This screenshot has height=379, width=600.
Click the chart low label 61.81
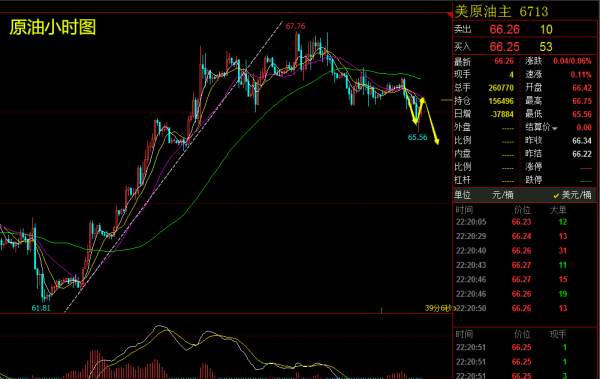pos(41,308)
